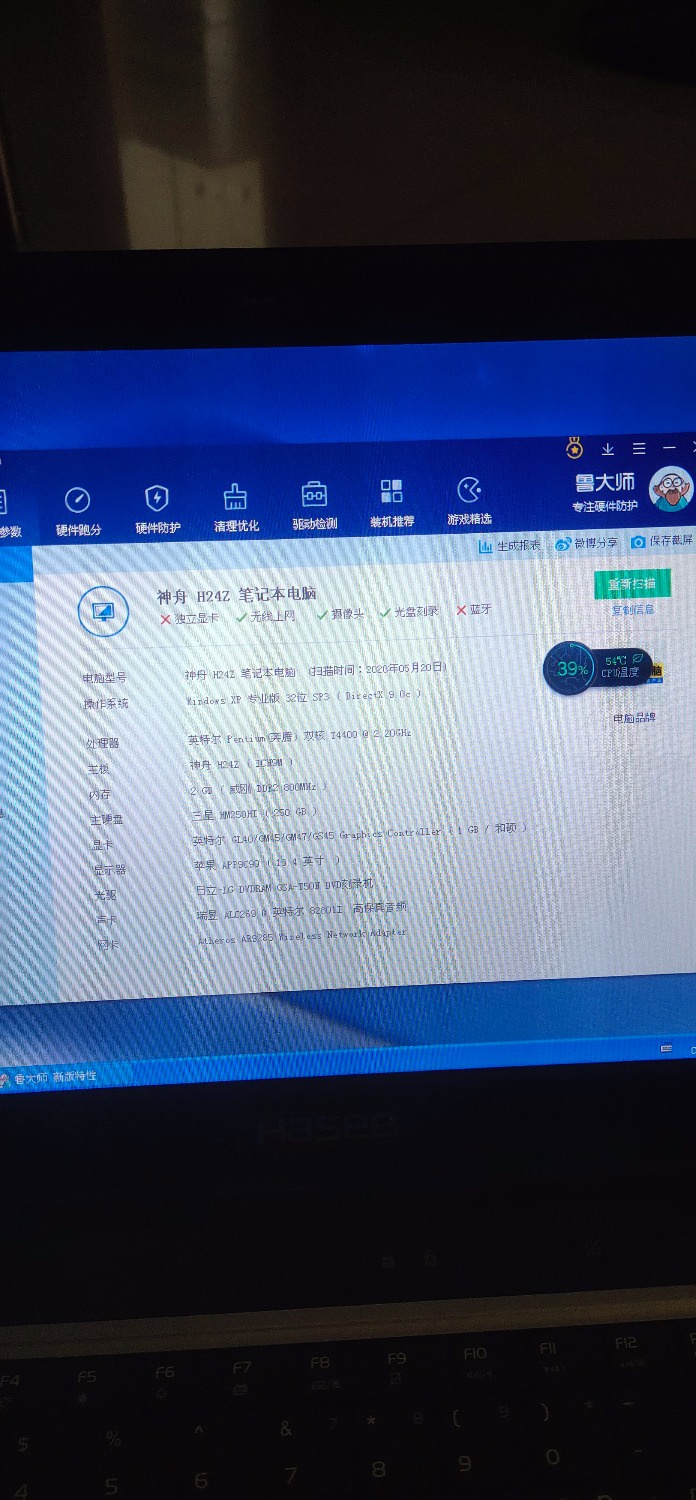Click the Pac-Man game icon
Screen dimensions: 696x1500
tap(469, 489)
